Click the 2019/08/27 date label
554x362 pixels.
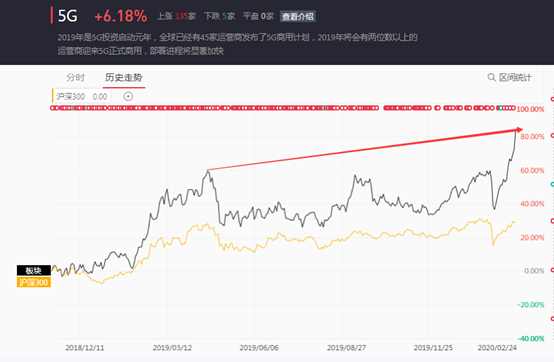point(346,348)
